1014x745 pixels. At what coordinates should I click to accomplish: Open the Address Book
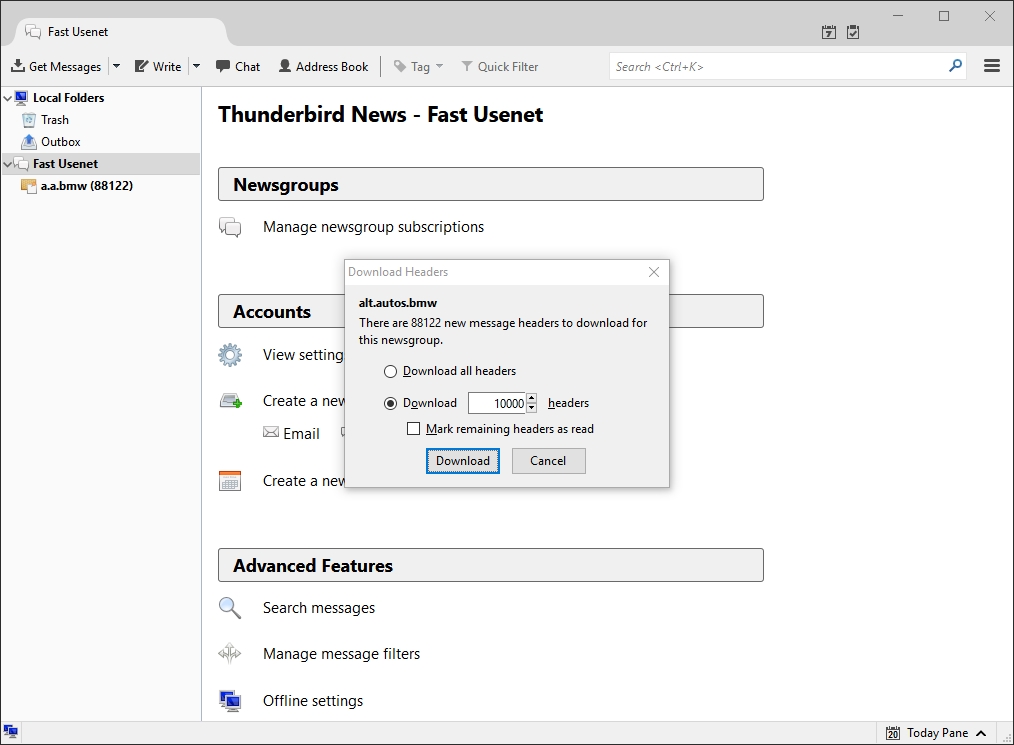[323, 66]
